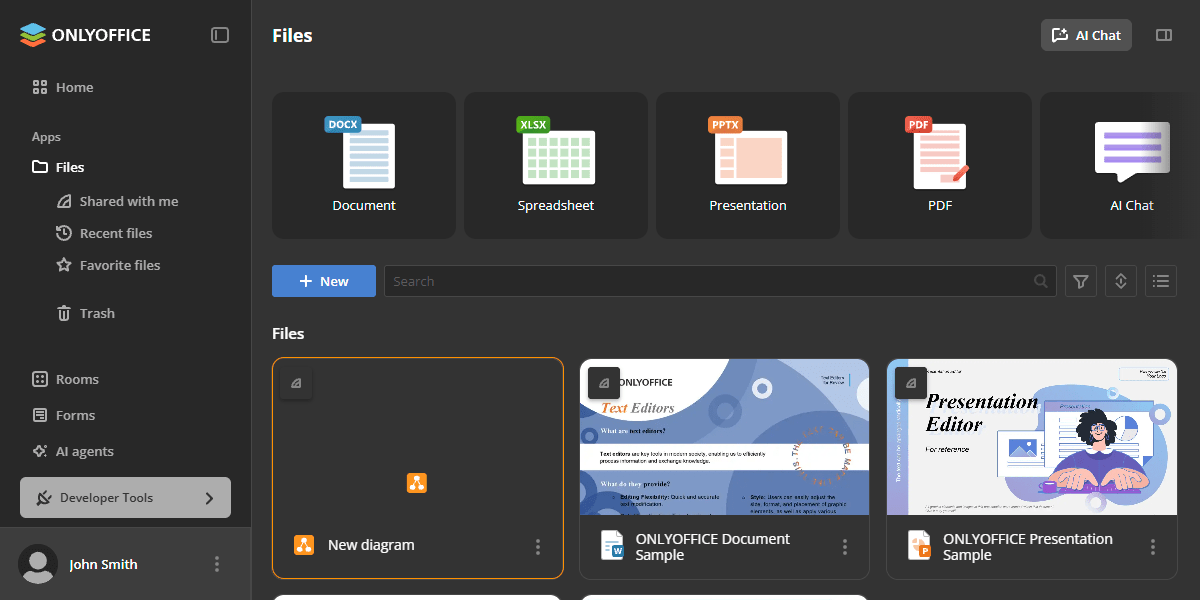Create a new PDF form
The width and height of the screenshot is (1200, 600).
(940, 166)
